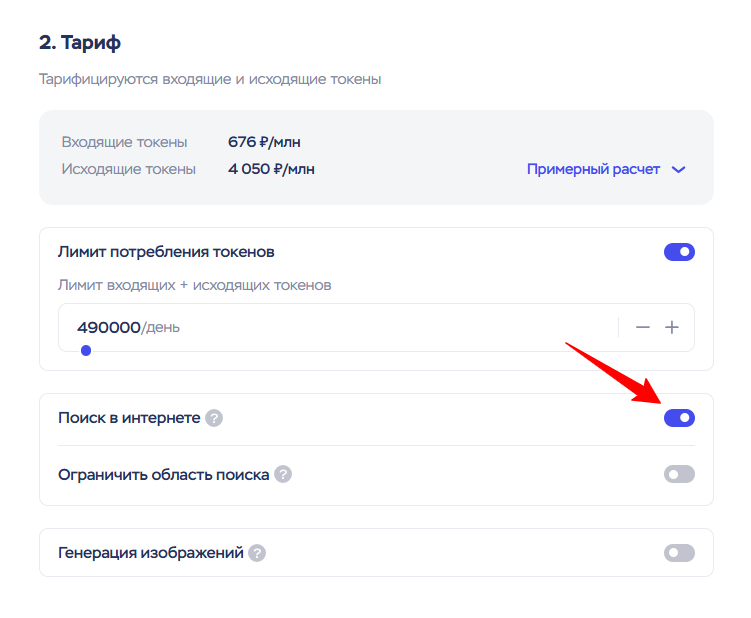Decrease token limit with minus button
This screenshot has height=618, width=751.
click(x=642, y=327)
